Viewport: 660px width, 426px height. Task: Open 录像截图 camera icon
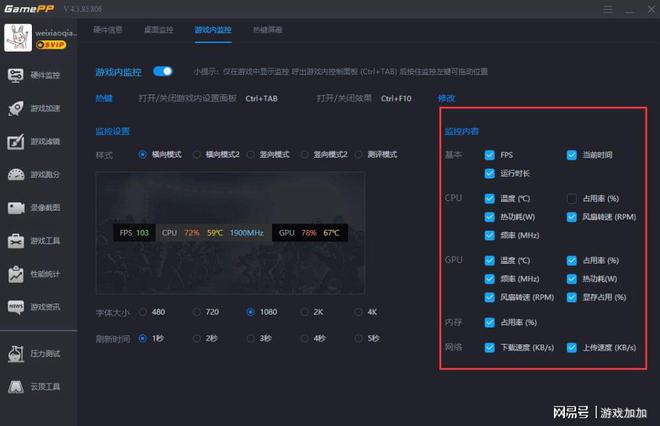16,207
